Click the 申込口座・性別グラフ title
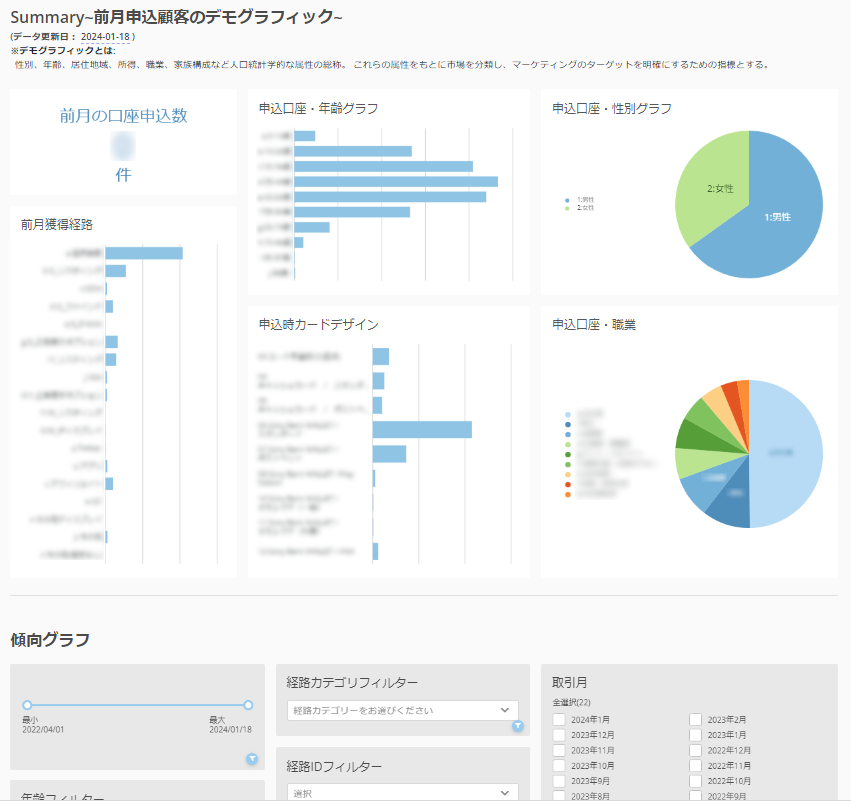Screen dimensions: 851x801 tap(612, 109)
